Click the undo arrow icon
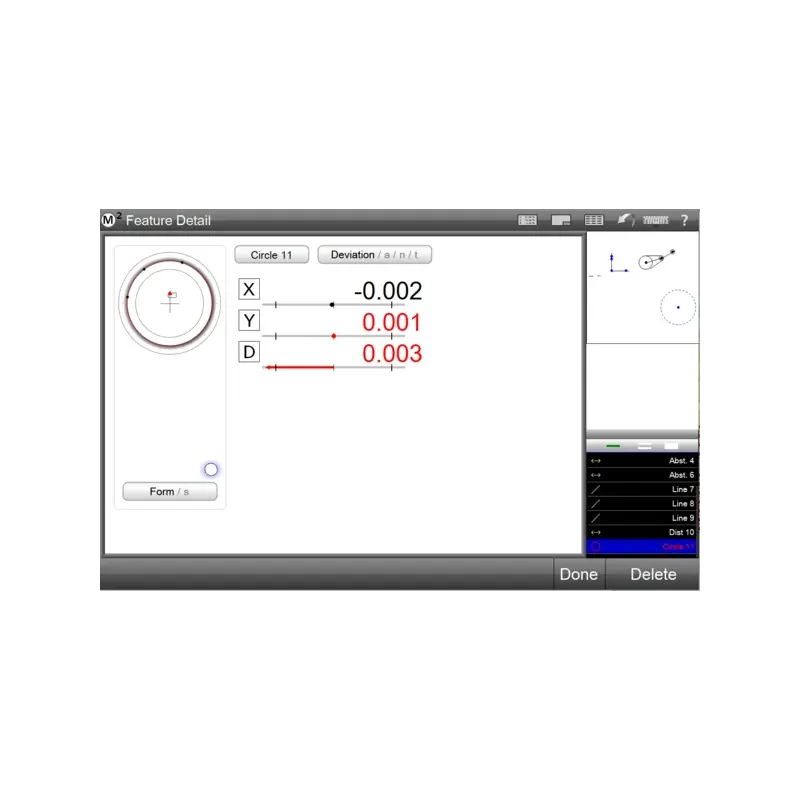 pos(626,220)
